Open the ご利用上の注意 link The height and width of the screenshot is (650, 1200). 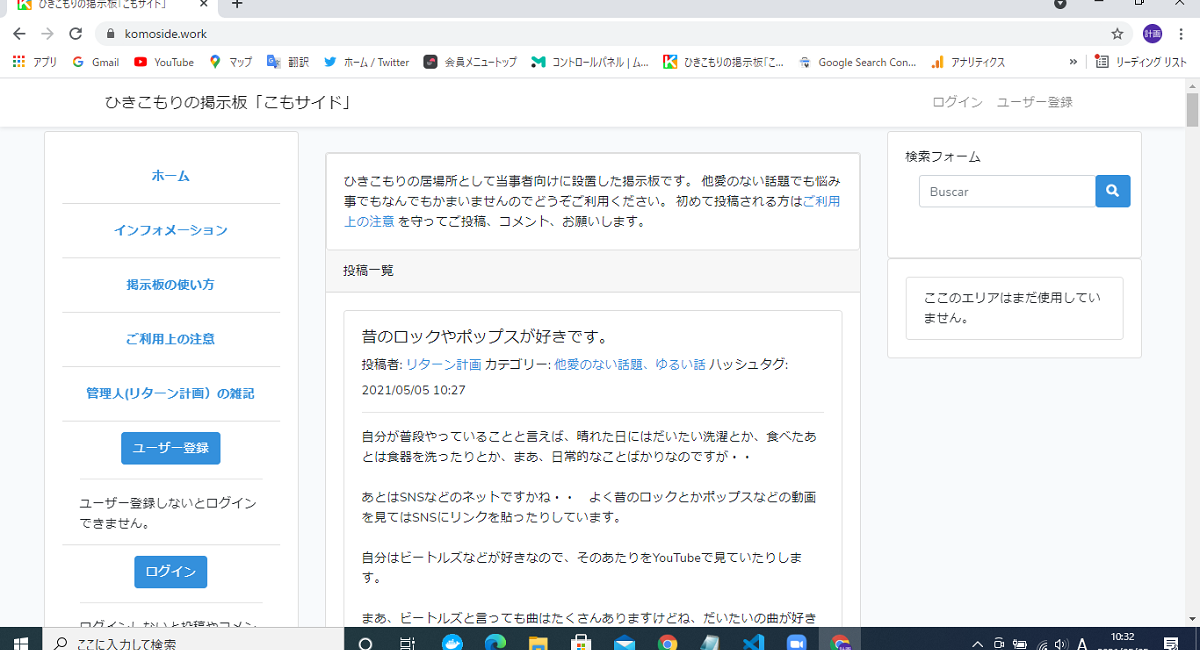[x=170, y=339]
